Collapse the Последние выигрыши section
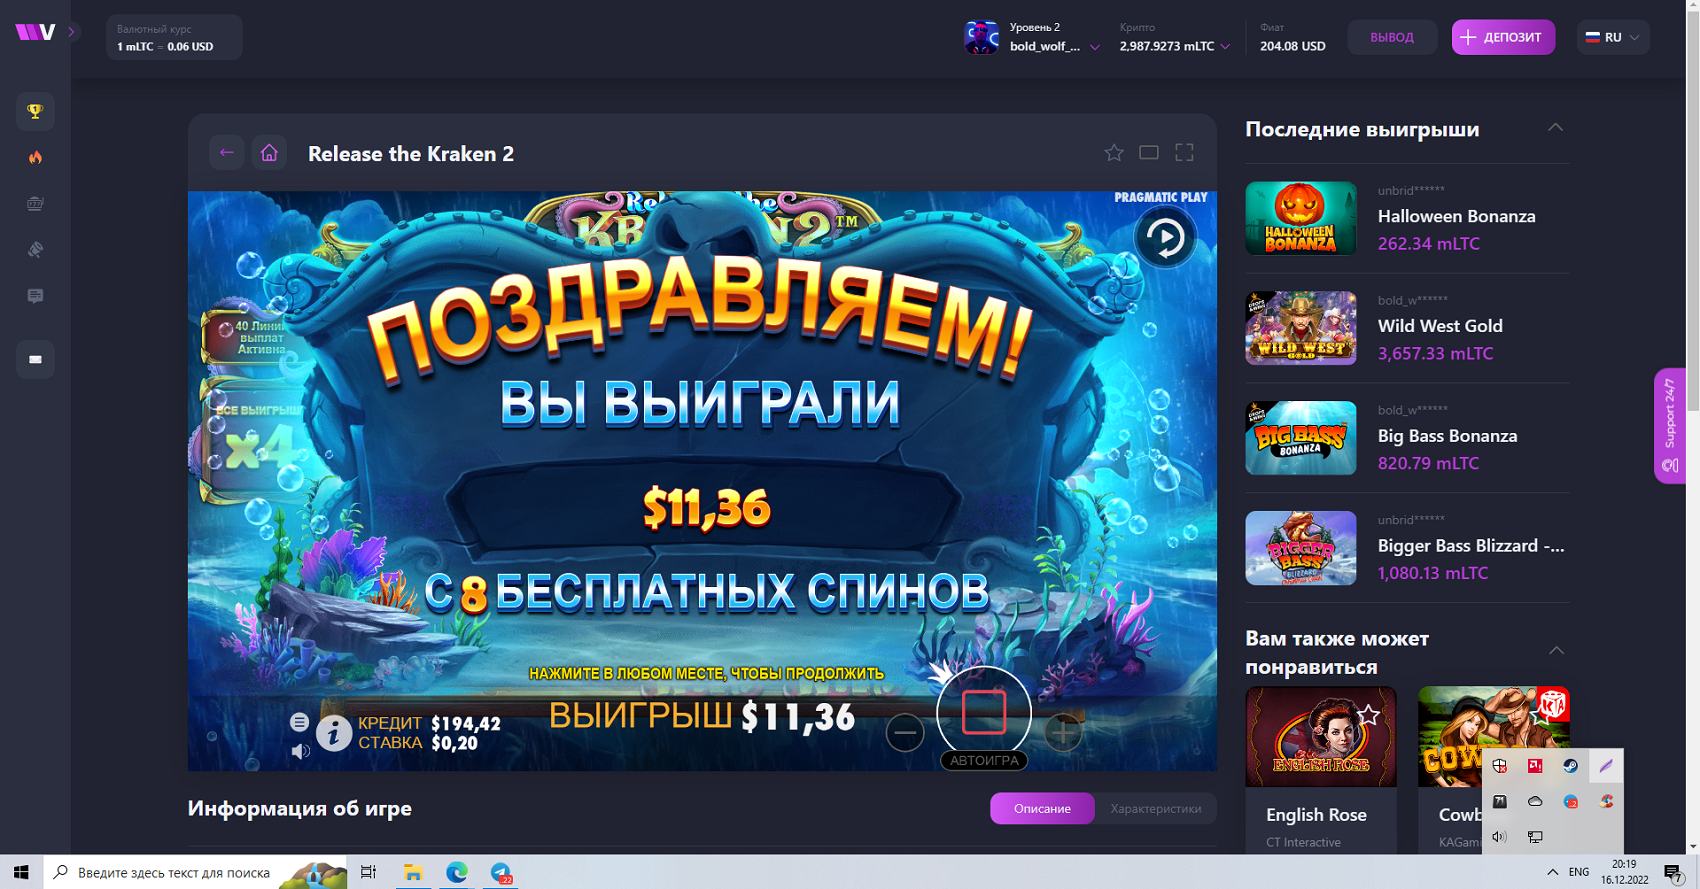Viewport: 1700px width, 889px height. coord(1555,128)
